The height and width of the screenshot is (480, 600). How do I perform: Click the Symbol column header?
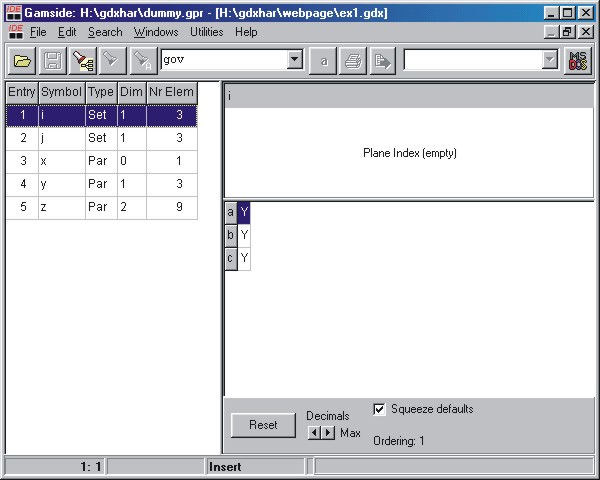click(x=61, y=92)
